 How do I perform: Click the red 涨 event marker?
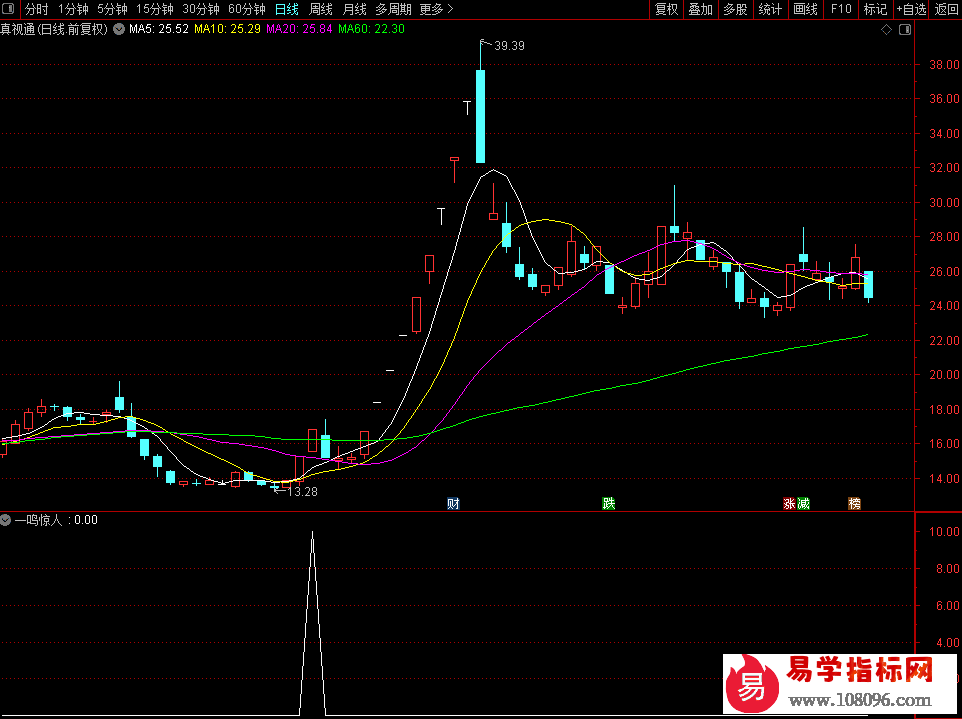coord(789,503)
